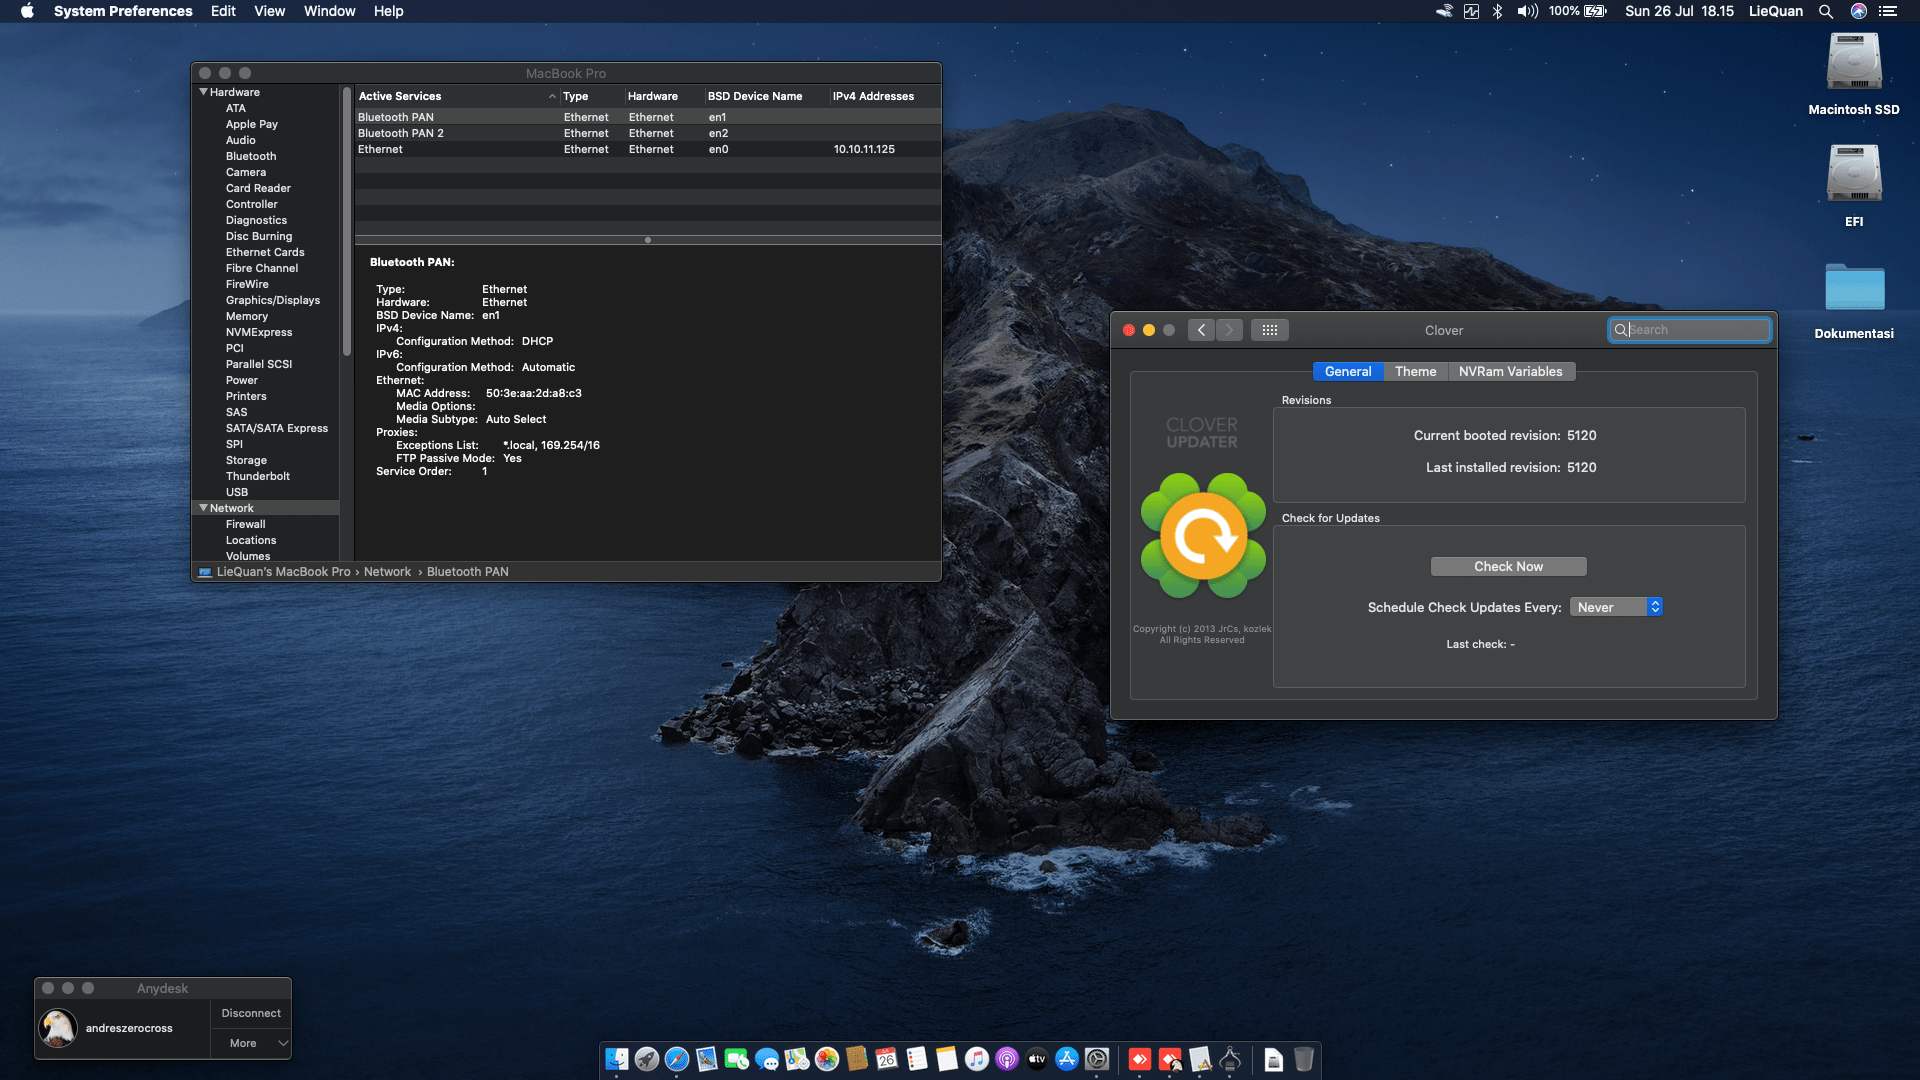Open Music from the dock

point(977,1059)
